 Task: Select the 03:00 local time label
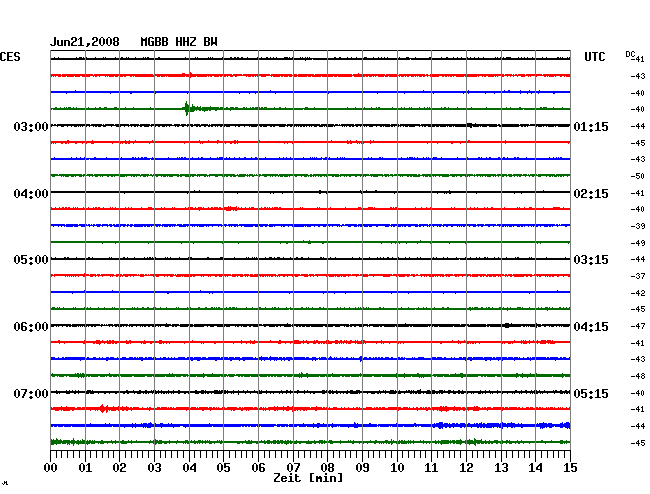coord(31,126)
